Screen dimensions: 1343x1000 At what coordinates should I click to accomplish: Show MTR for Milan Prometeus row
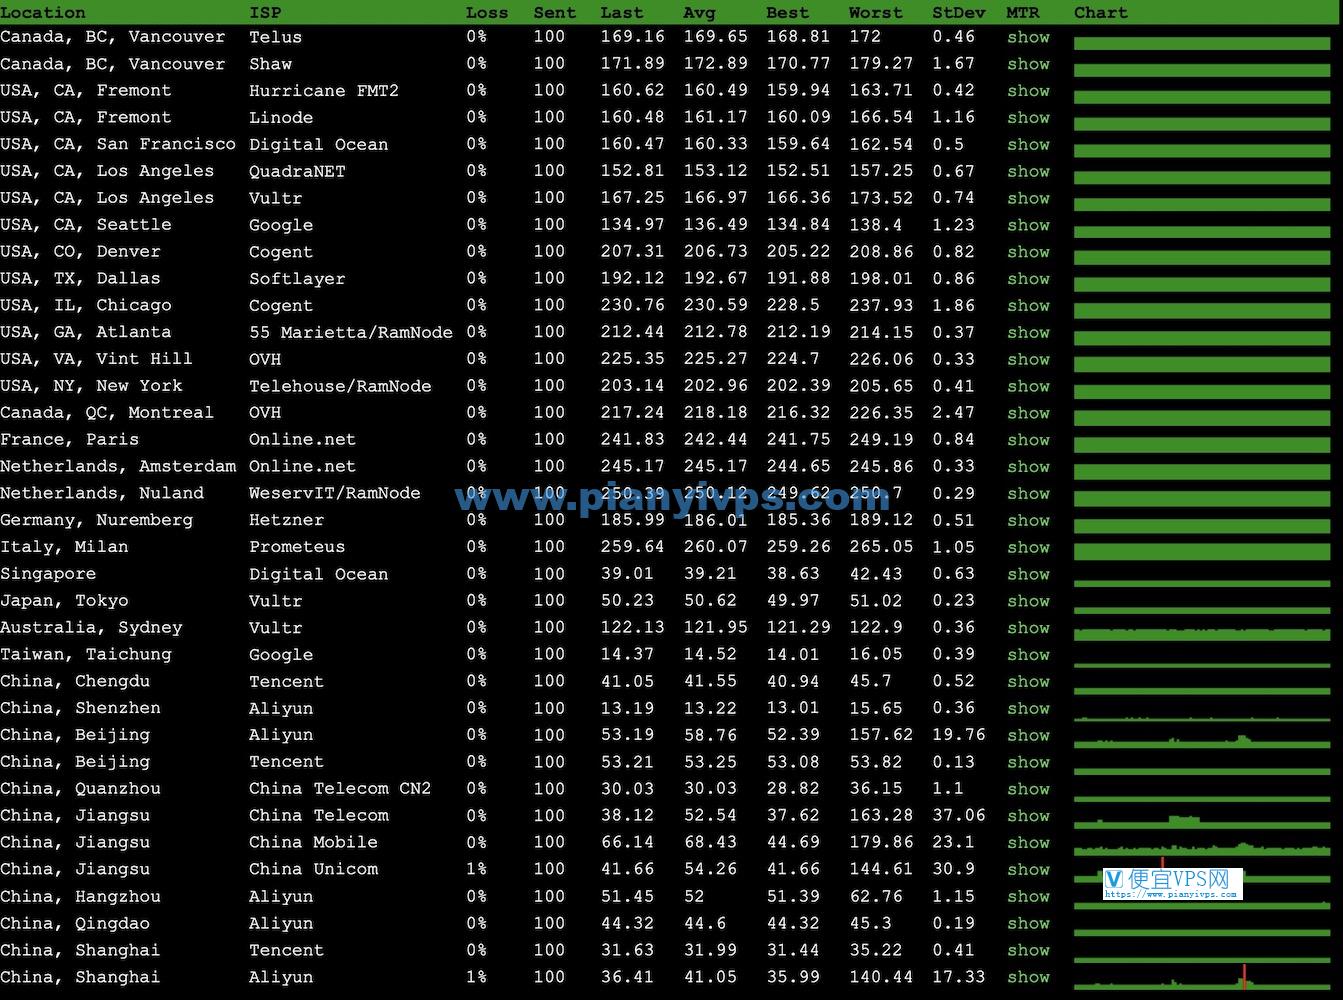pos(1028,548)
